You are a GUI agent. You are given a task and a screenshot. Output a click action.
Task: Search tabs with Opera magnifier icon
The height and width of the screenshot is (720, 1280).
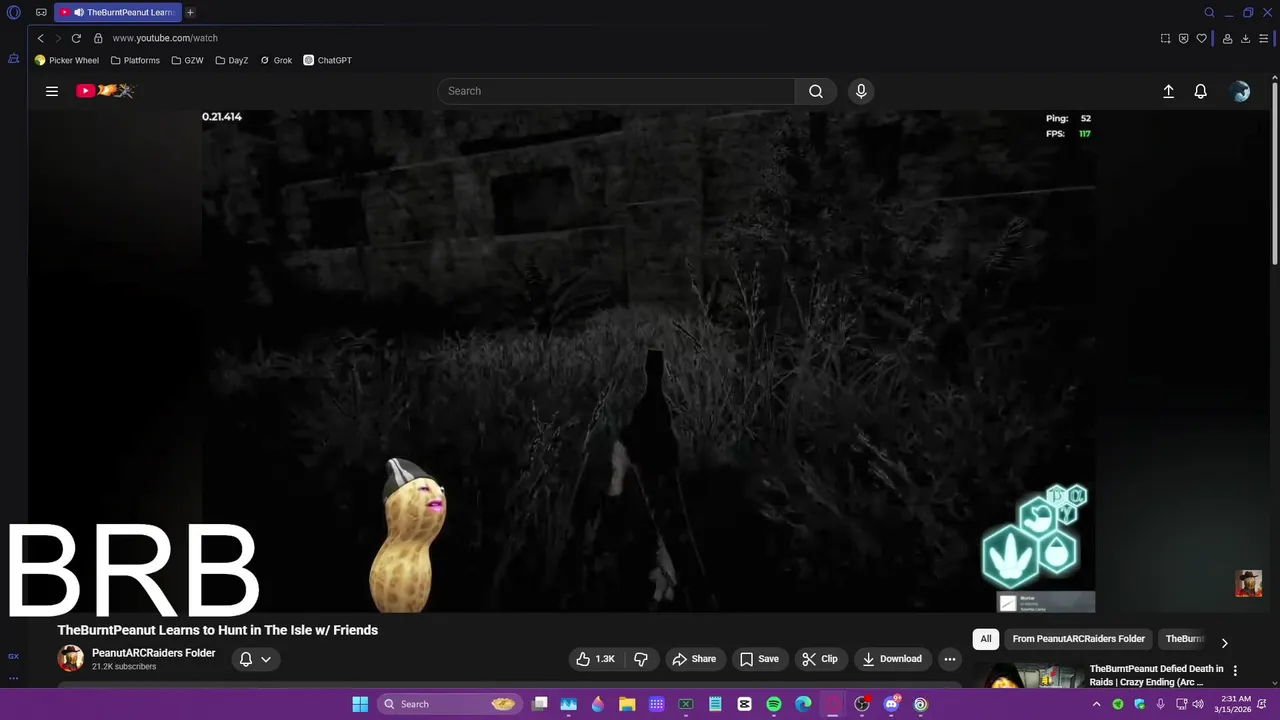pyautogui.click(x=1209, y=13)
